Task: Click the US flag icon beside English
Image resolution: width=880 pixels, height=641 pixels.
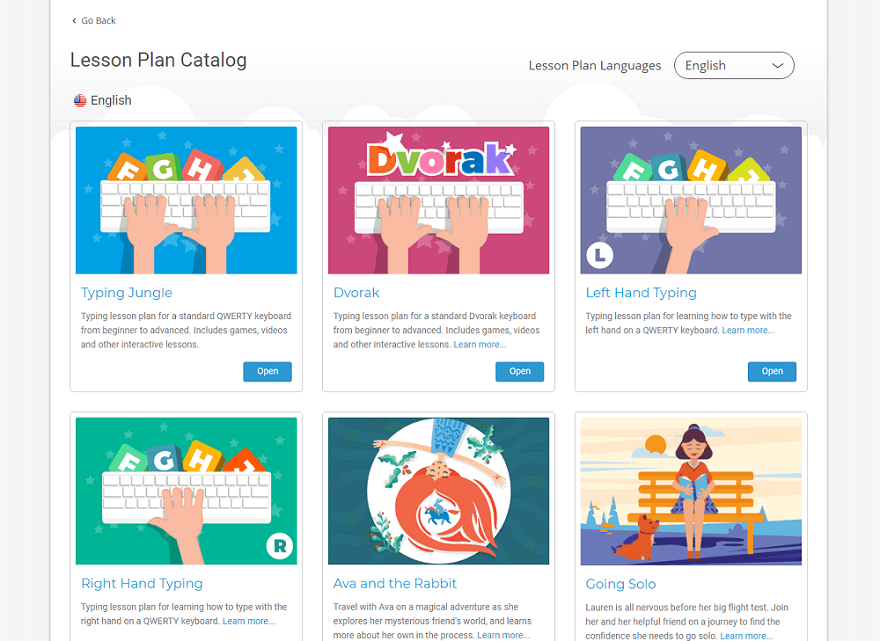Action: click(x=80, y=100)
